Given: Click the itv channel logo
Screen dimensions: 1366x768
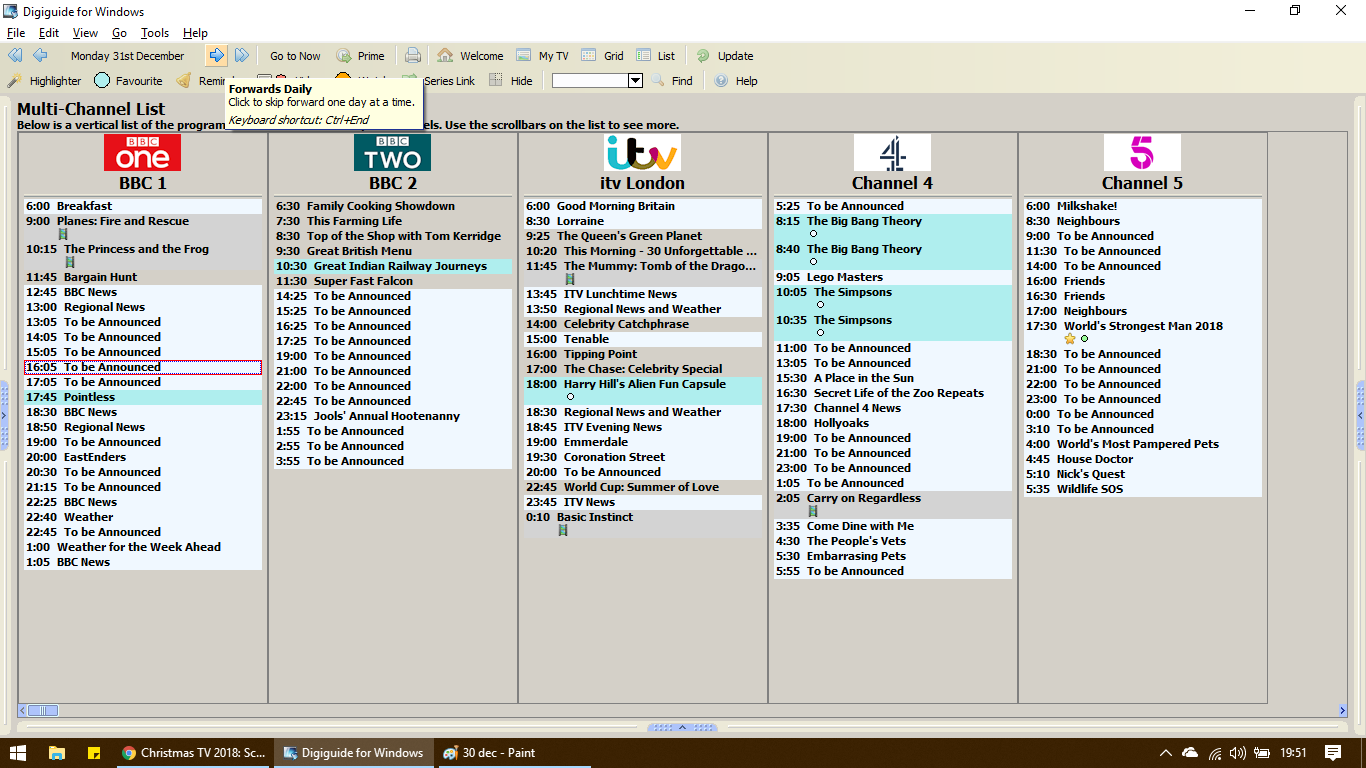Looking at the screenshot, I should (x=642, y=153).
